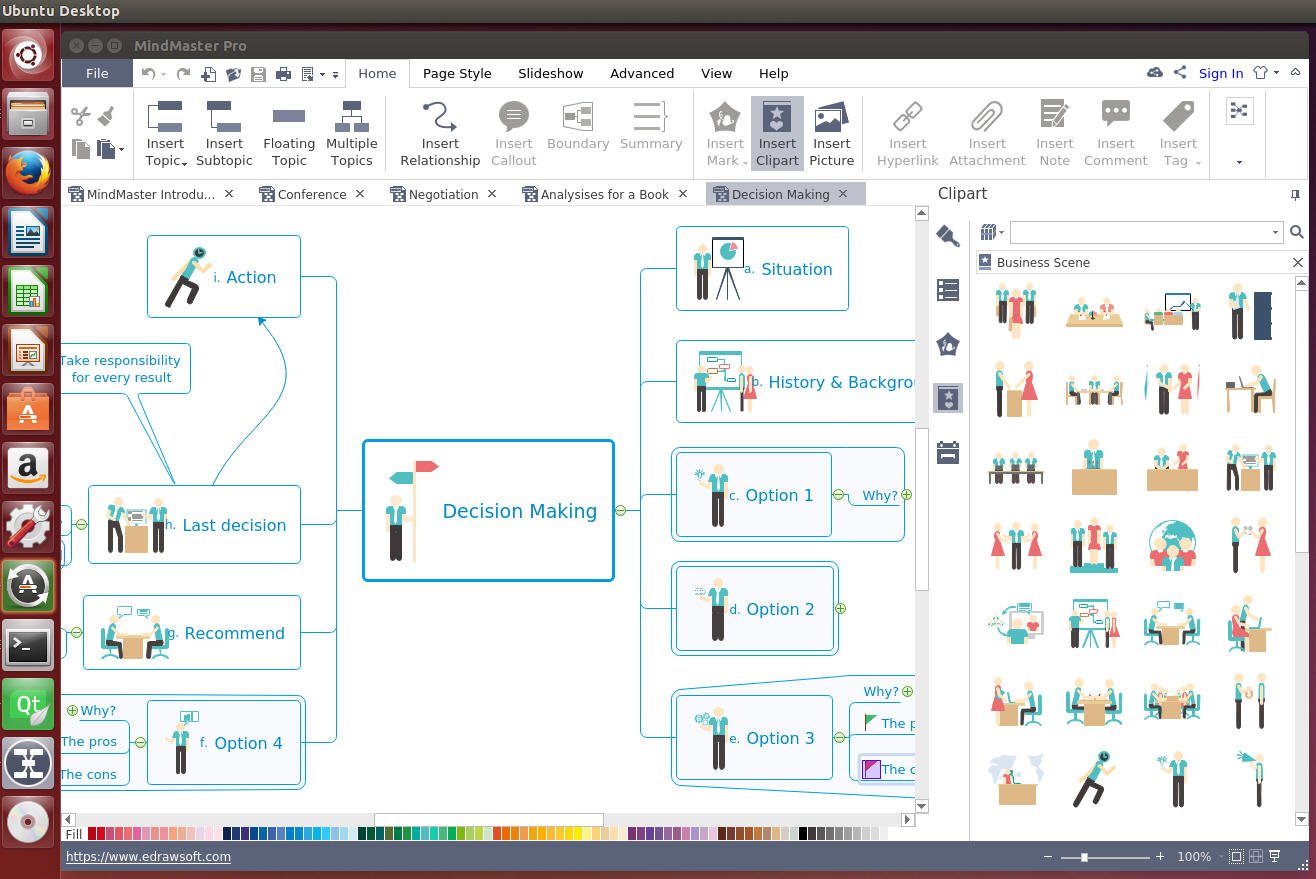Collapse the Decision Making right branch
Screen dimensions: 1316x879
pyautogui.click(x=620, y=511)
